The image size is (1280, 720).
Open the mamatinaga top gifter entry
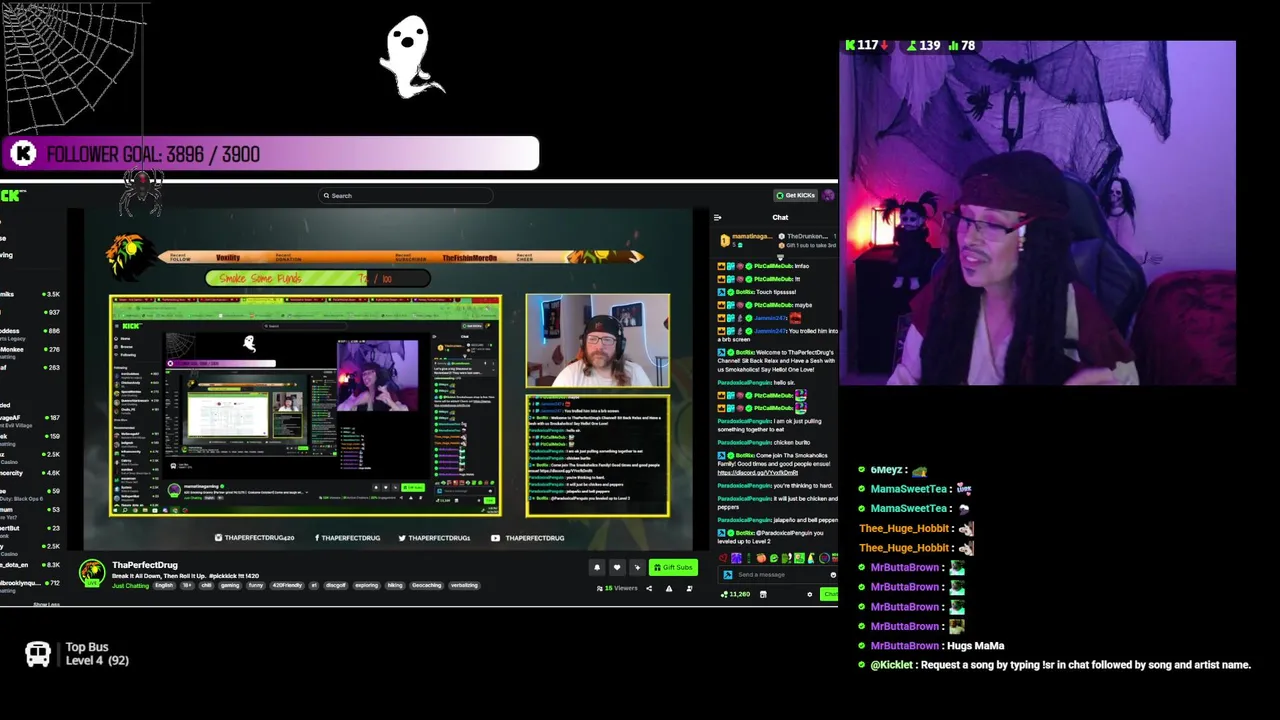point(746,241)
